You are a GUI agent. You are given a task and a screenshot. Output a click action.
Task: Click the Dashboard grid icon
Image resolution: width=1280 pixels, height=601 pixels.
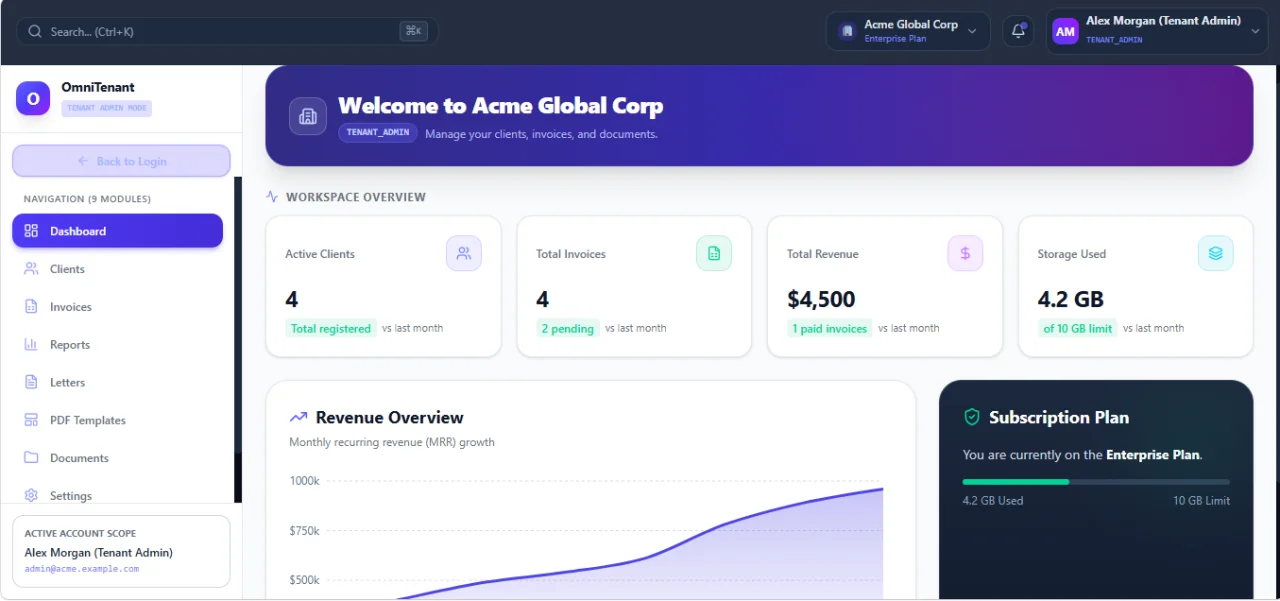(31, 231)
